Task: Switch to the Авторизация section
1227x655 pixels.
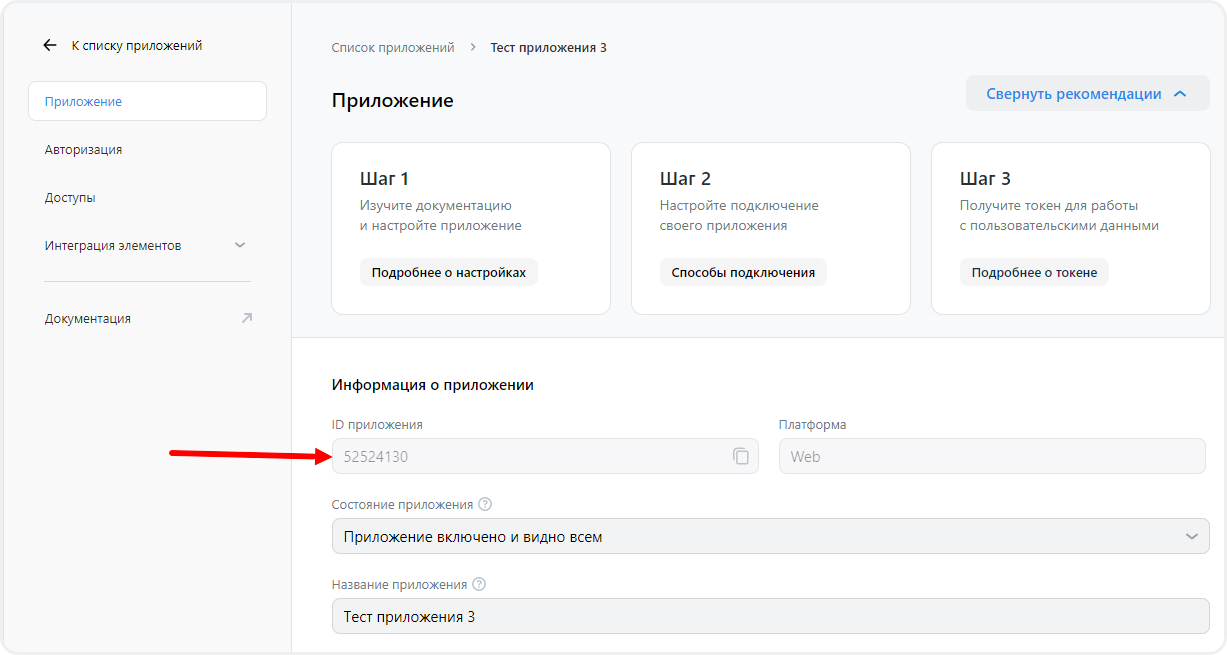Action: [x=82, y=149]
